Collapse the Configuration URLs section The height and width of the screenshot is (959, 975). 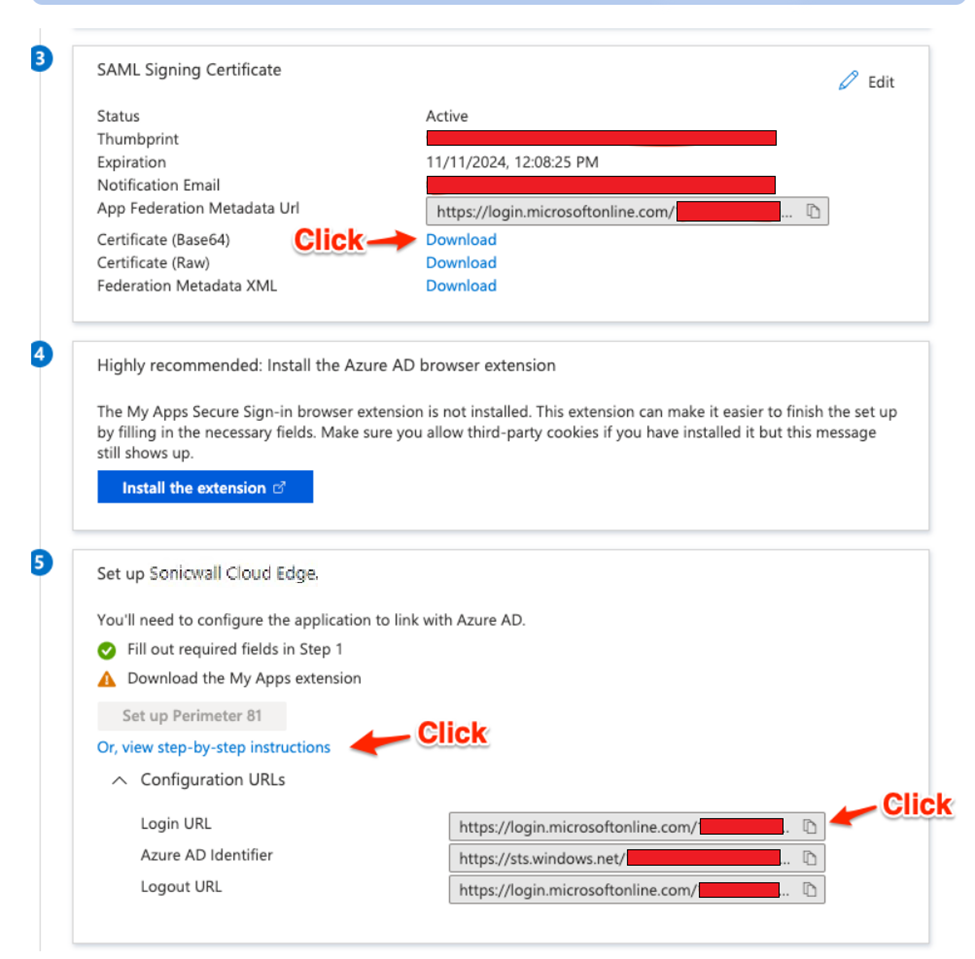coord(119,780)
